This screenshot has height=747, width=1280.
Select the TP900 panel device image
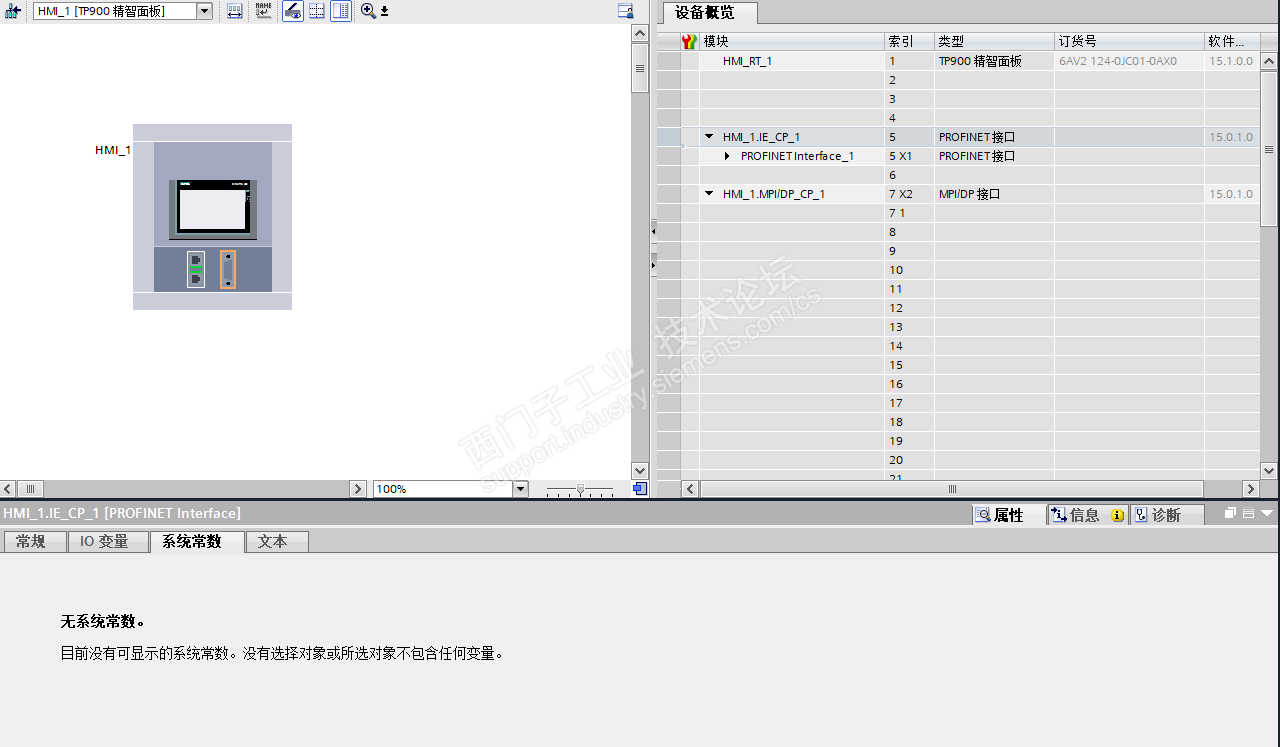tap(212, 209)
